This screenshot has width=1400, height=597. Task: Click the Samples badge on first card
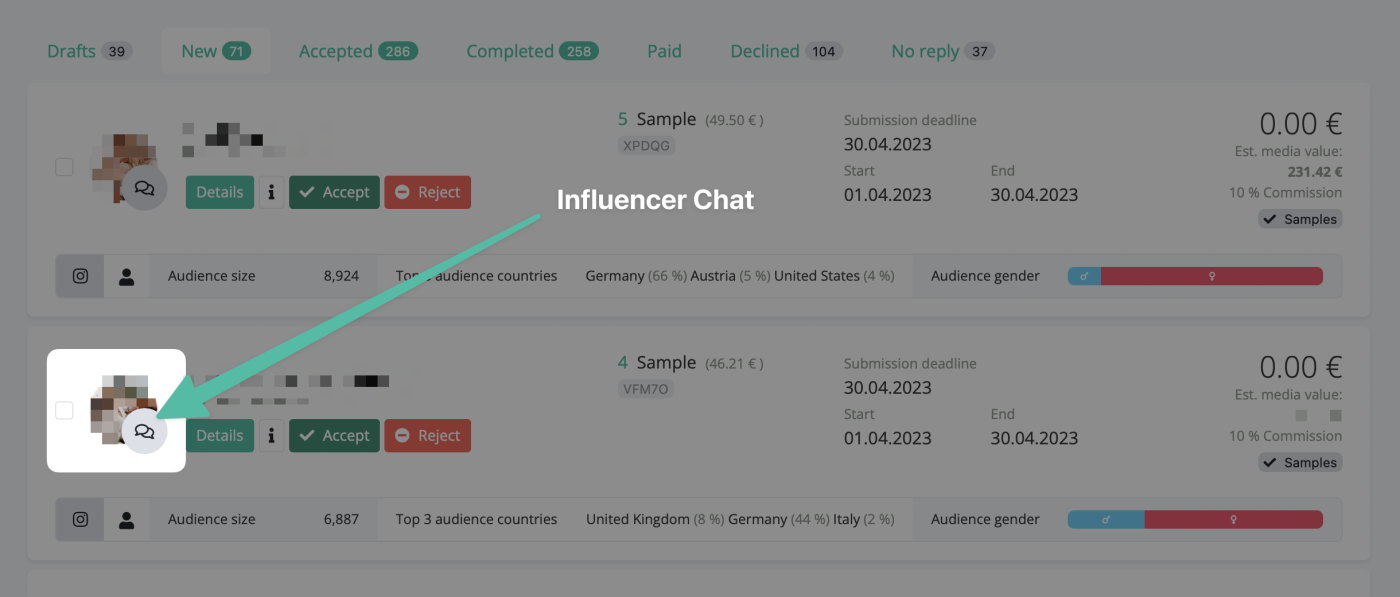[1300, 219]
